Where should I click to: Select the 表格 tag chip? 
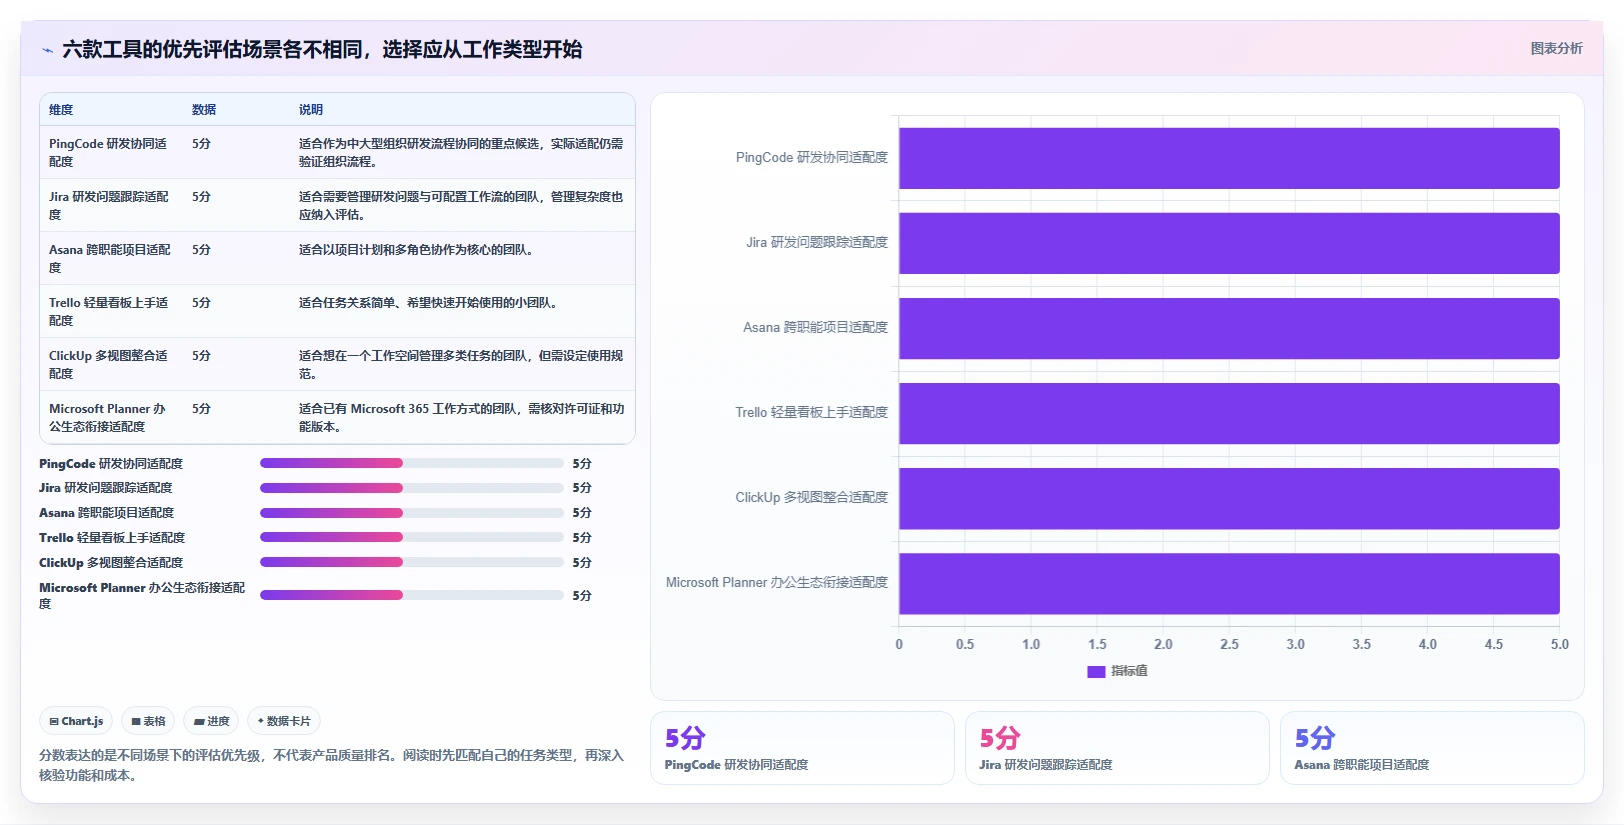click(x=148, y=721)
